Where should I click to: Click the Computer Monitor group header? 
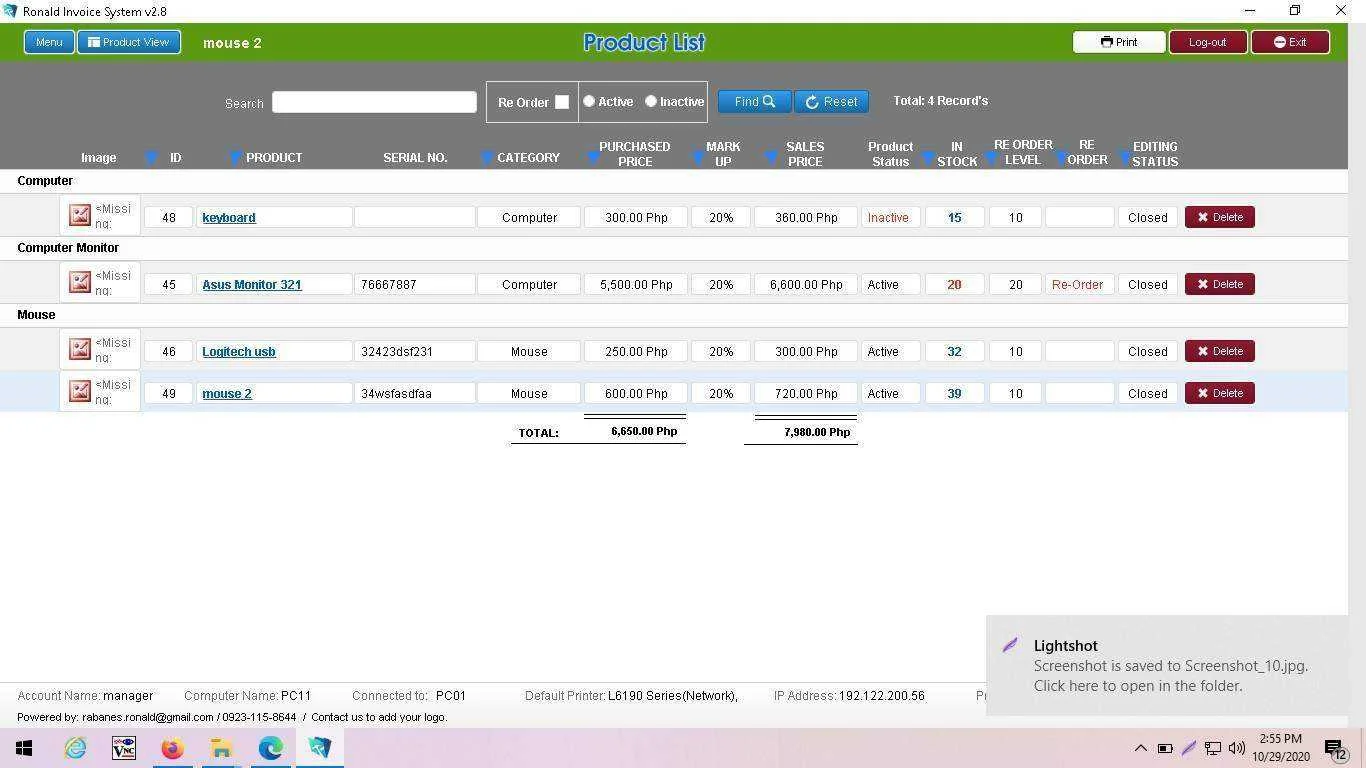point(68,247)
